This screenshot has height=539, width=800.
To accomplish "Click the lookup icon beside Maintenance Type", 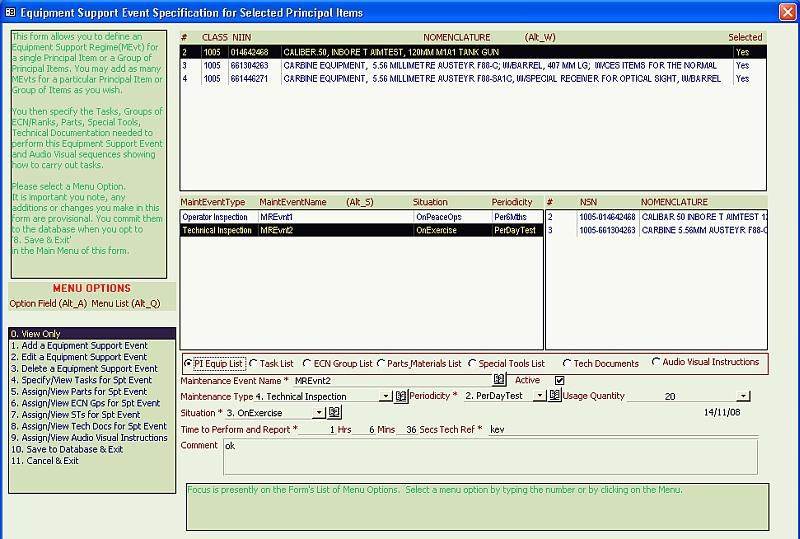I will coord(401,396).
